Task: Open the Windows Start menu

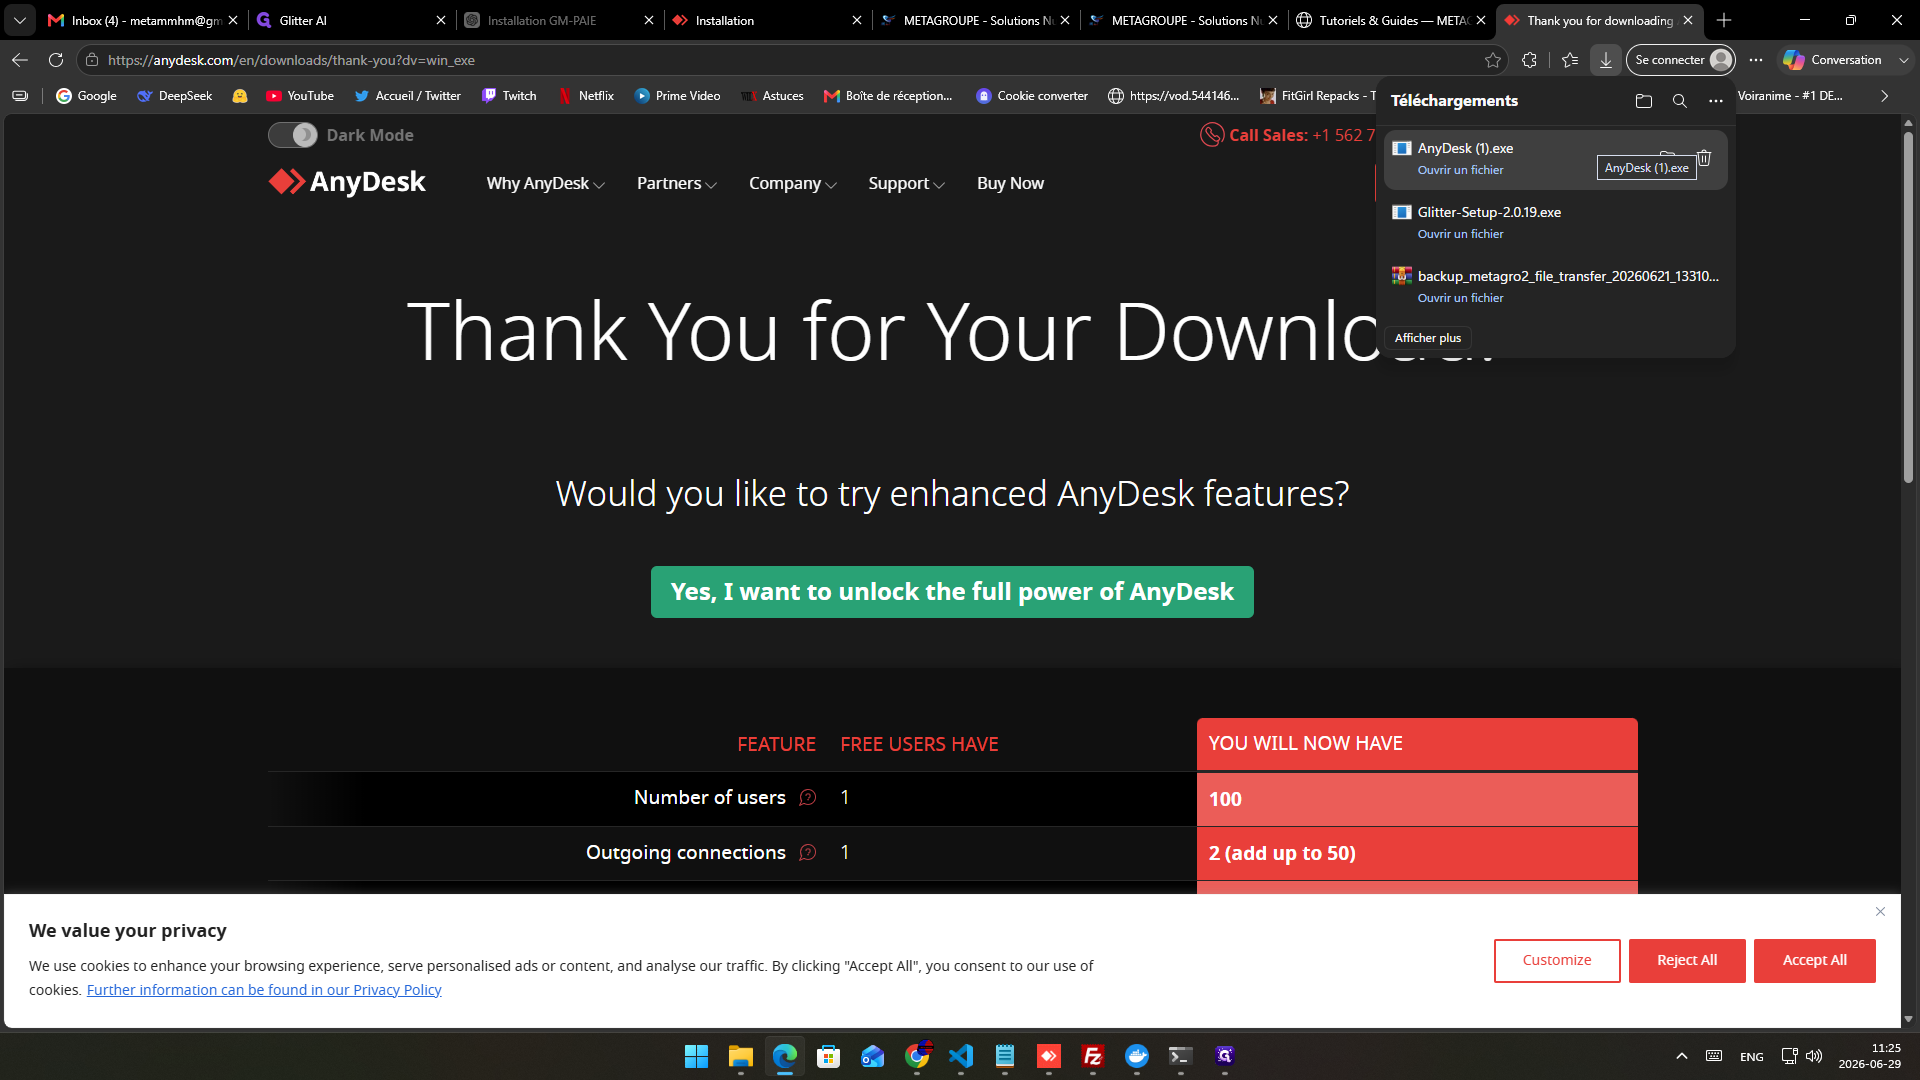Action: coord(696,1056)
